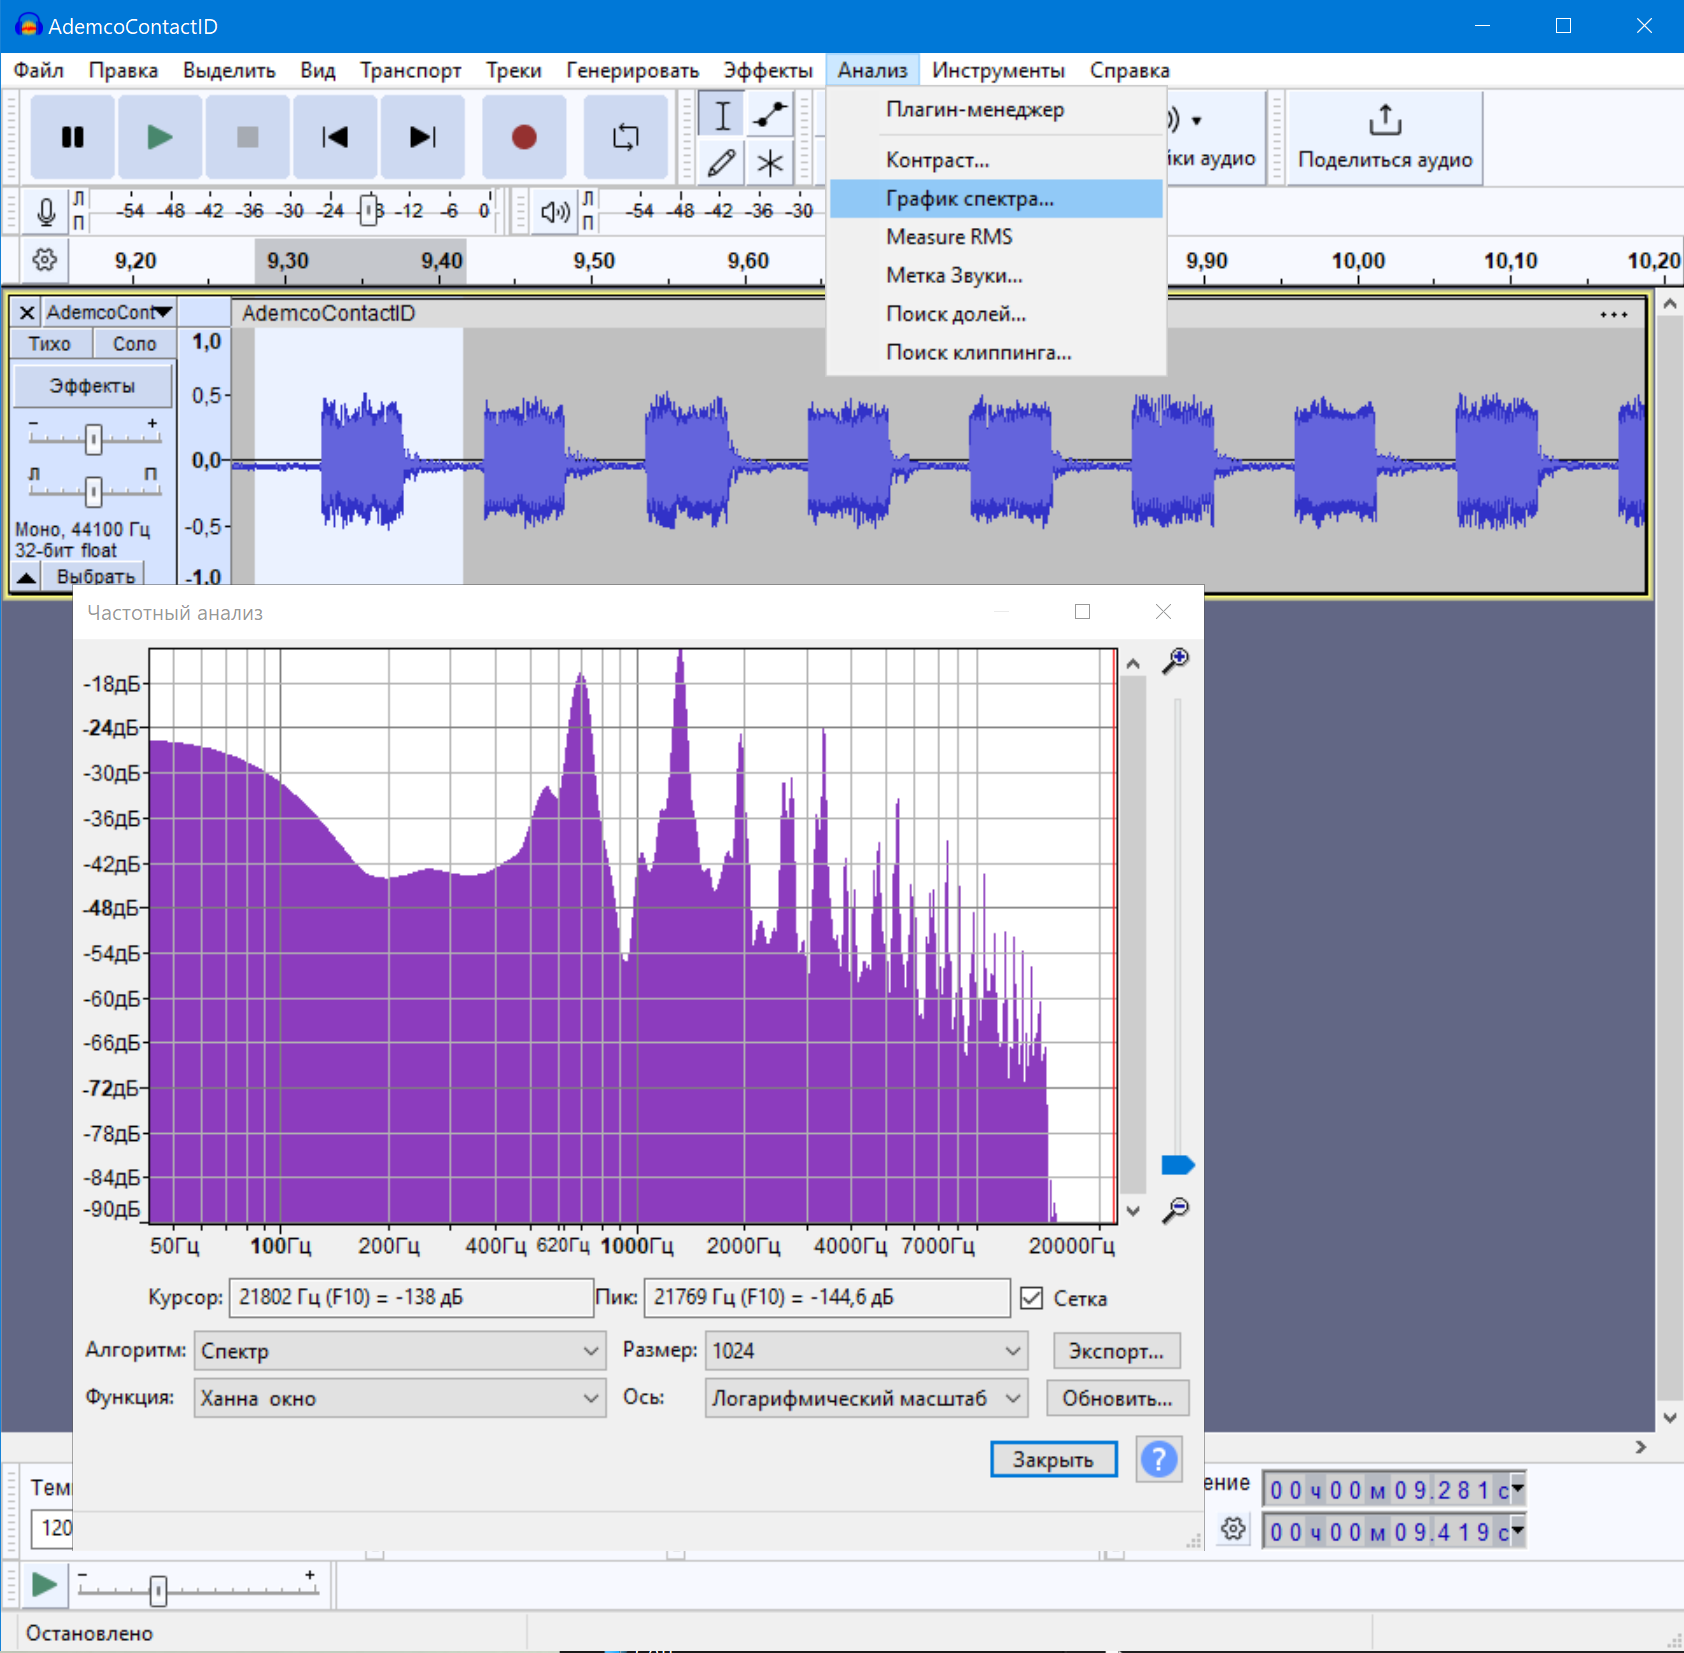Select the Draw pencil tool
1684x1653 pixels.
coord(721,163)
